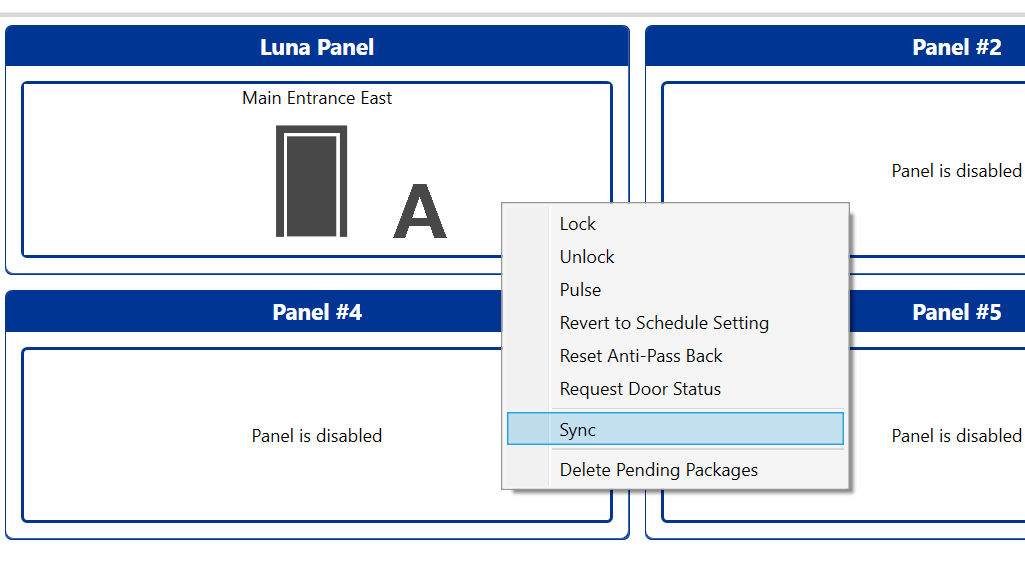Viewport: 1025px width, 575px height.
Task: Choose Unlock in the context menu
Action: point(587,257)
